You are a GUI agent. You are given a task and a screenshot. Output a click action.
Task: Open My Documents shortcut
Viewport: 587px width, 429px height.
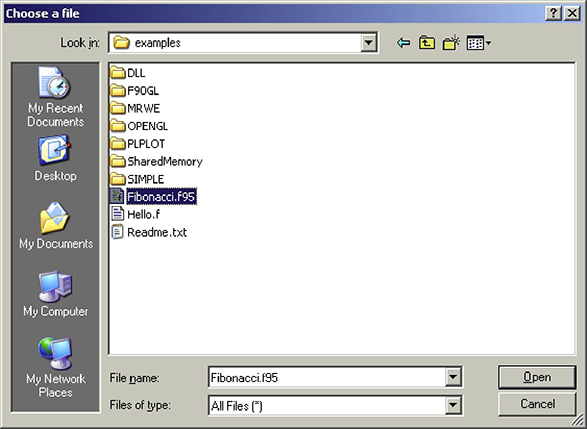56,226
